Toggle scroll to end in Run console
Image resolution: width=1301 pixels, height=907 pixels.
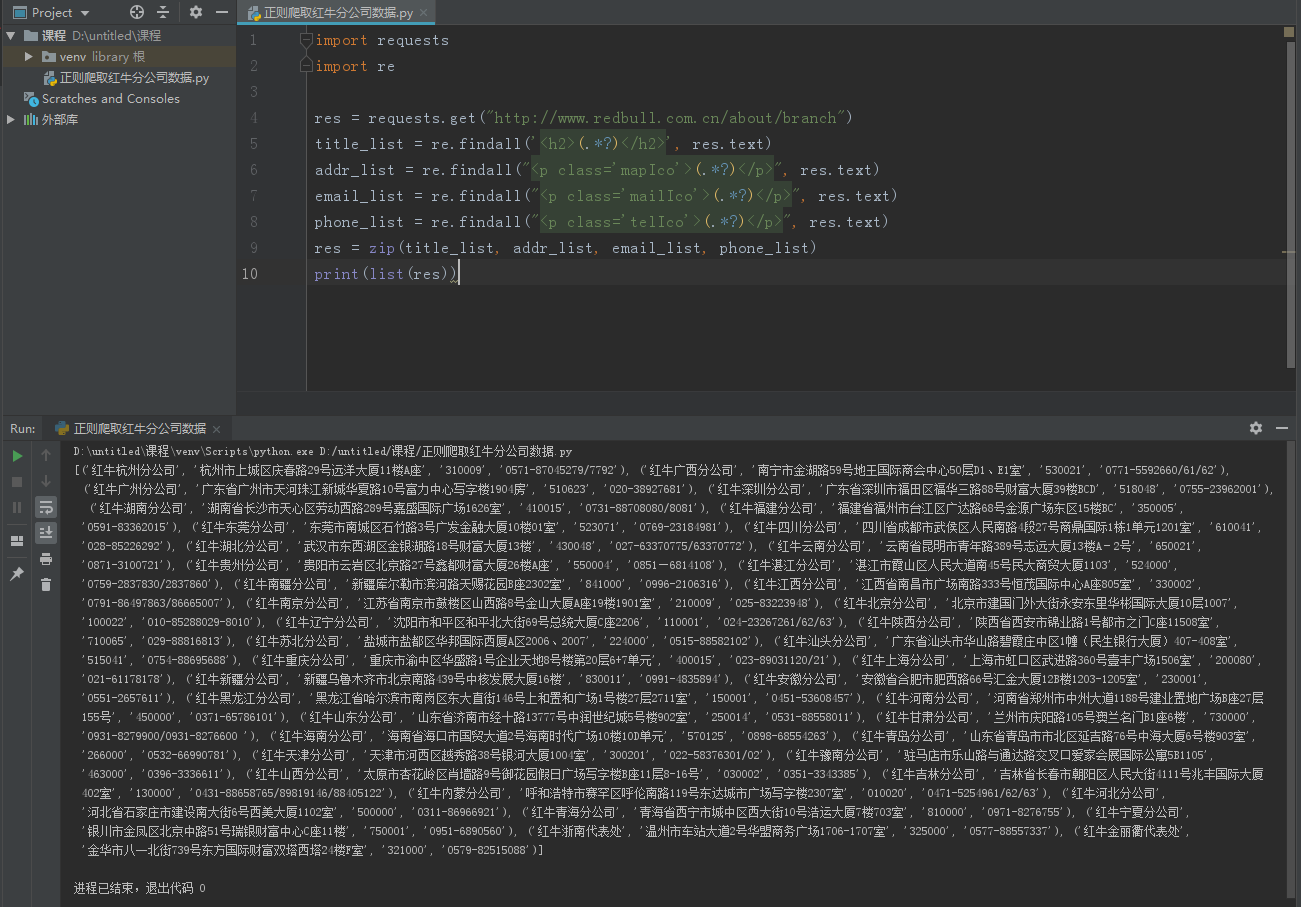click(46, 534)
